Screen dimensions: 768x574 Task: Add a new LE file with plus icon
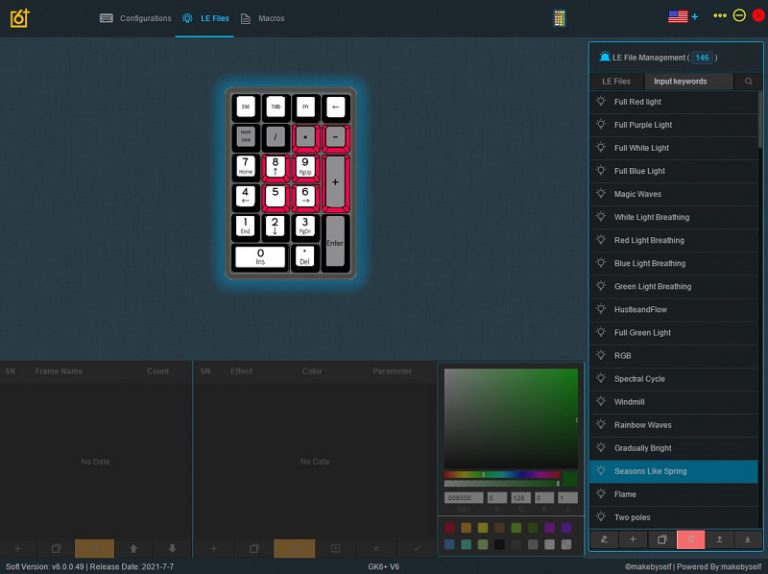[632, 539]
